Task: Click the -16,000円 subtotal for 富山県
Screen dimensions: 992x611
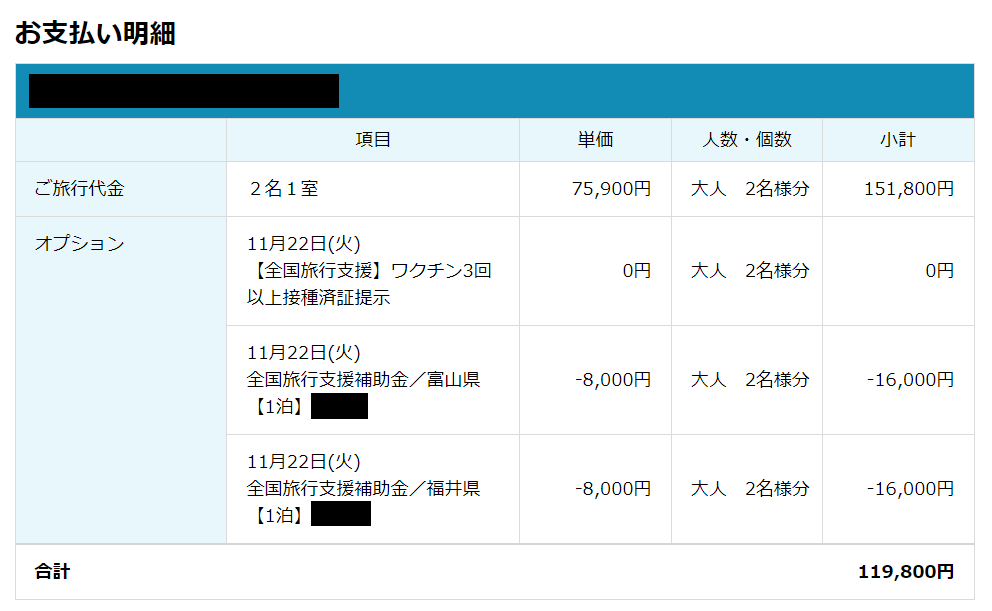Action: pyautogui.click(x=910, y=380)
